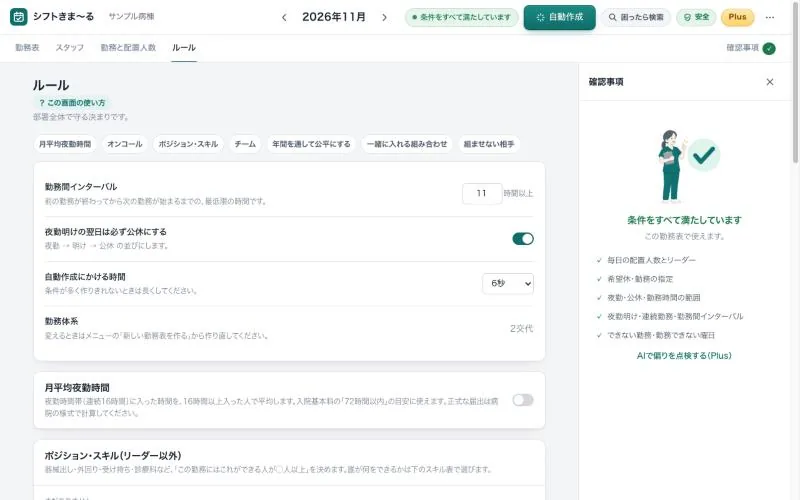Jump to 年間を通して公平にする chip
Image resolution: width=800 pixels, height=500 pixels.
pyautogui.click(x=311, y=144)
